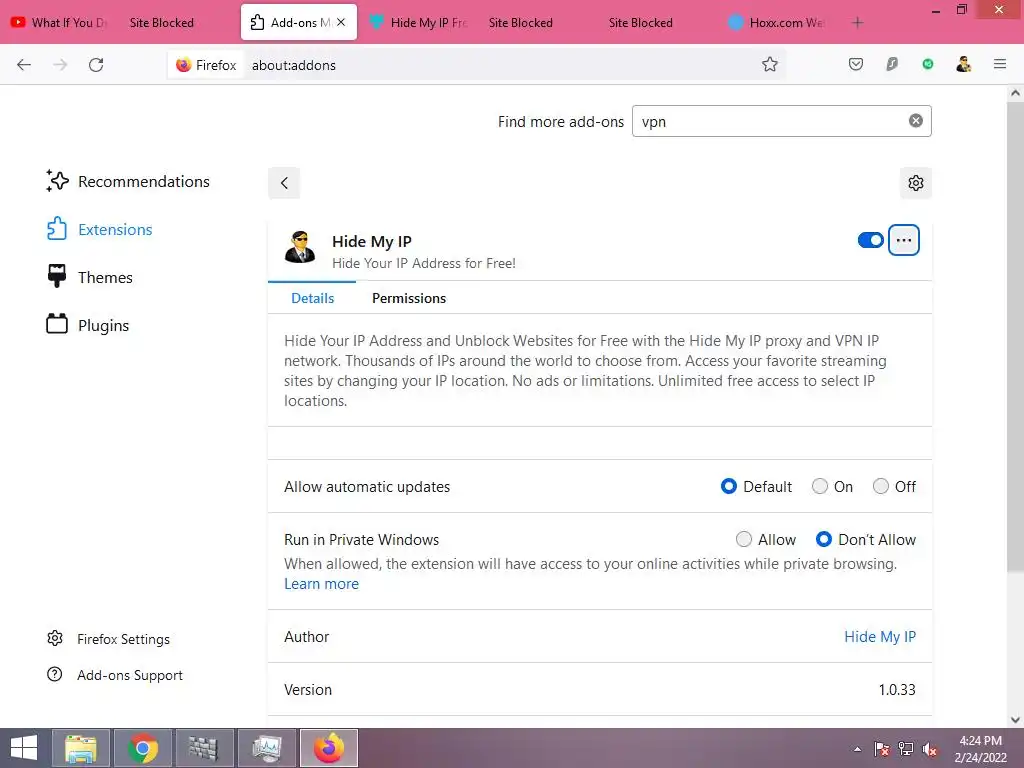Screen dimensions: 1024x768
Task: Open the Firefox hamburger menu
Action: click(x=1000, y=64)
